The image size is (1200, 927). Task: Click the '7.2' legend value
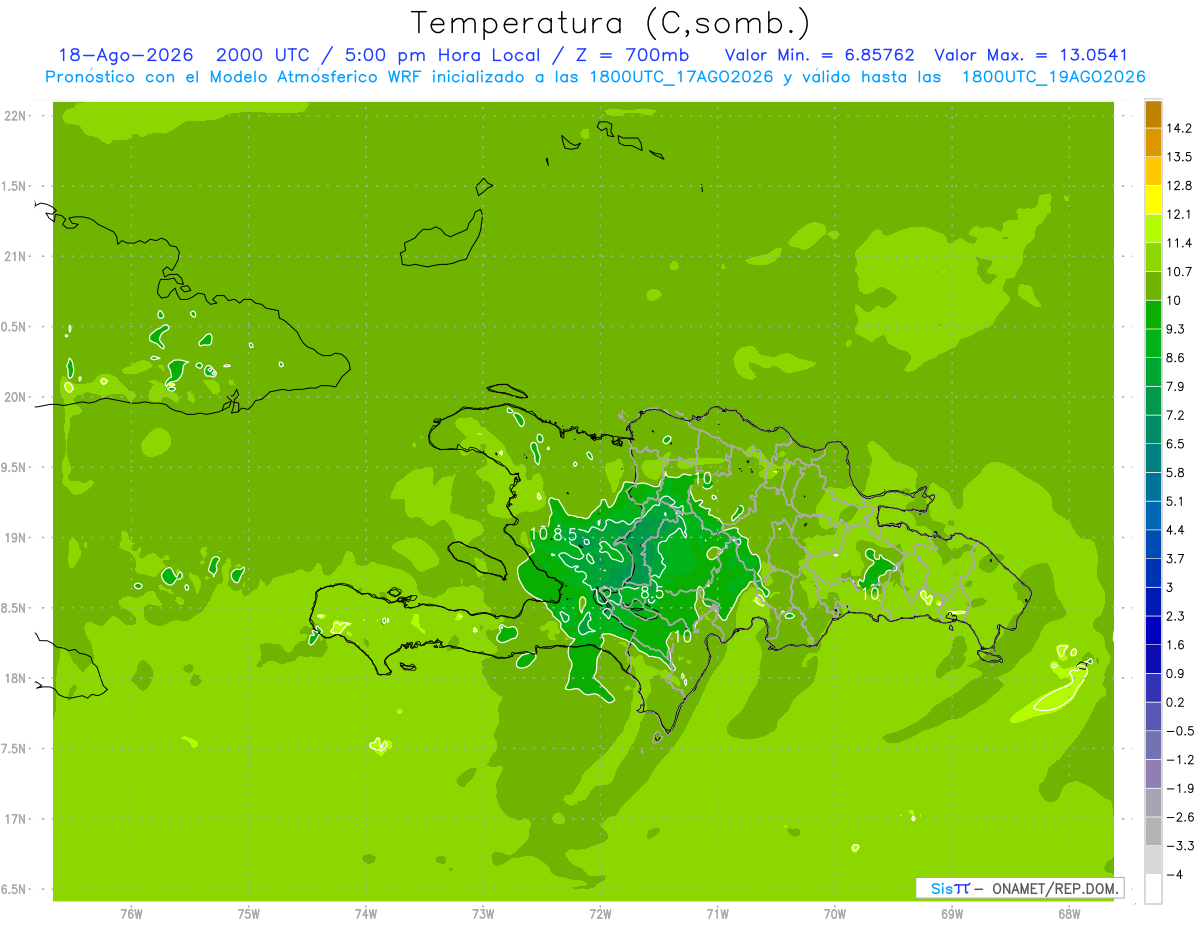tap(1175, 415)
